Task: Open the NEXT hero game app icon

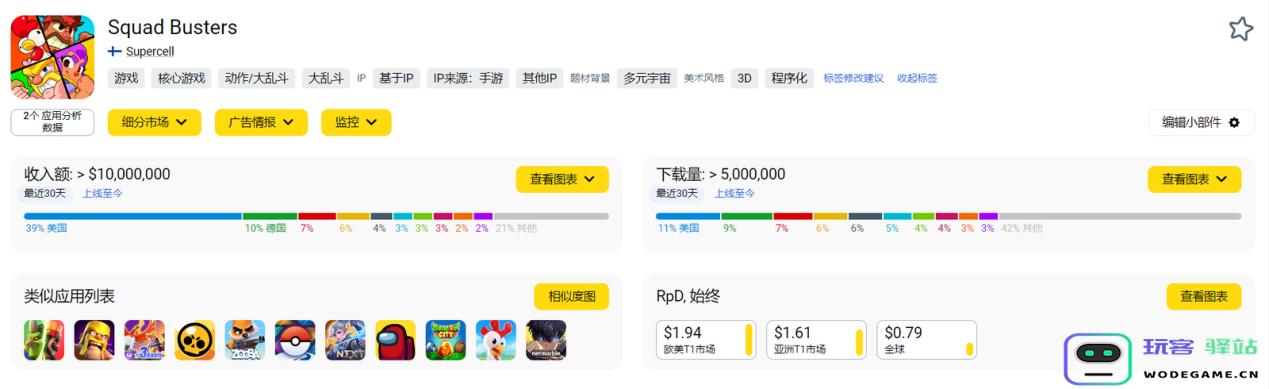Action: (x=345, y=340)
